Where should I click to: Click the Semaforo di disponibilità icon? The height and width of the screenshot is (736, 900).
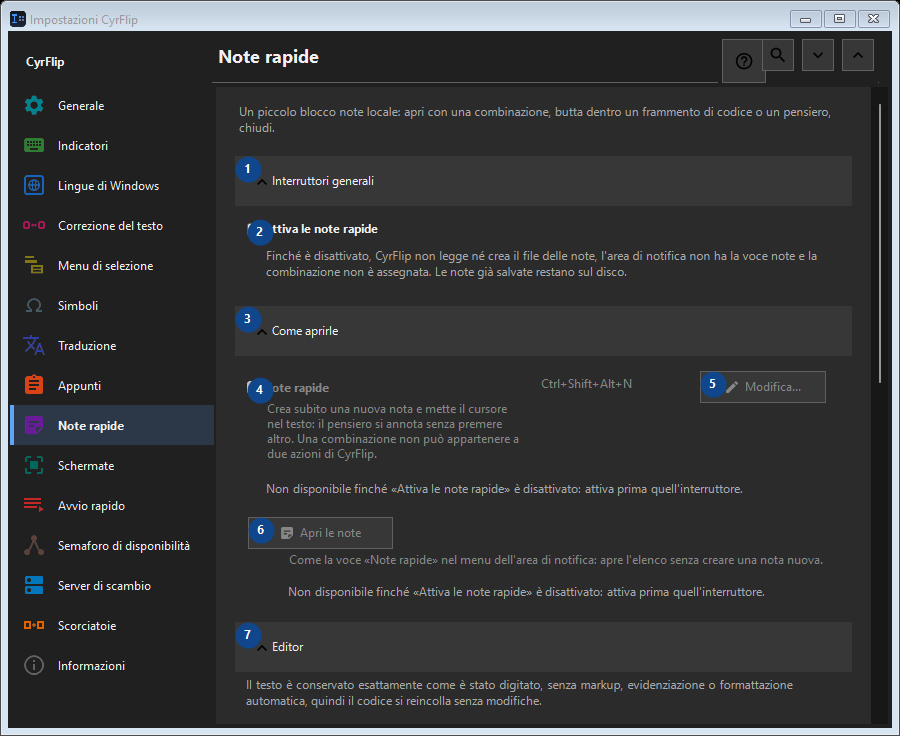pyautogui.click(x=34, y=545)
